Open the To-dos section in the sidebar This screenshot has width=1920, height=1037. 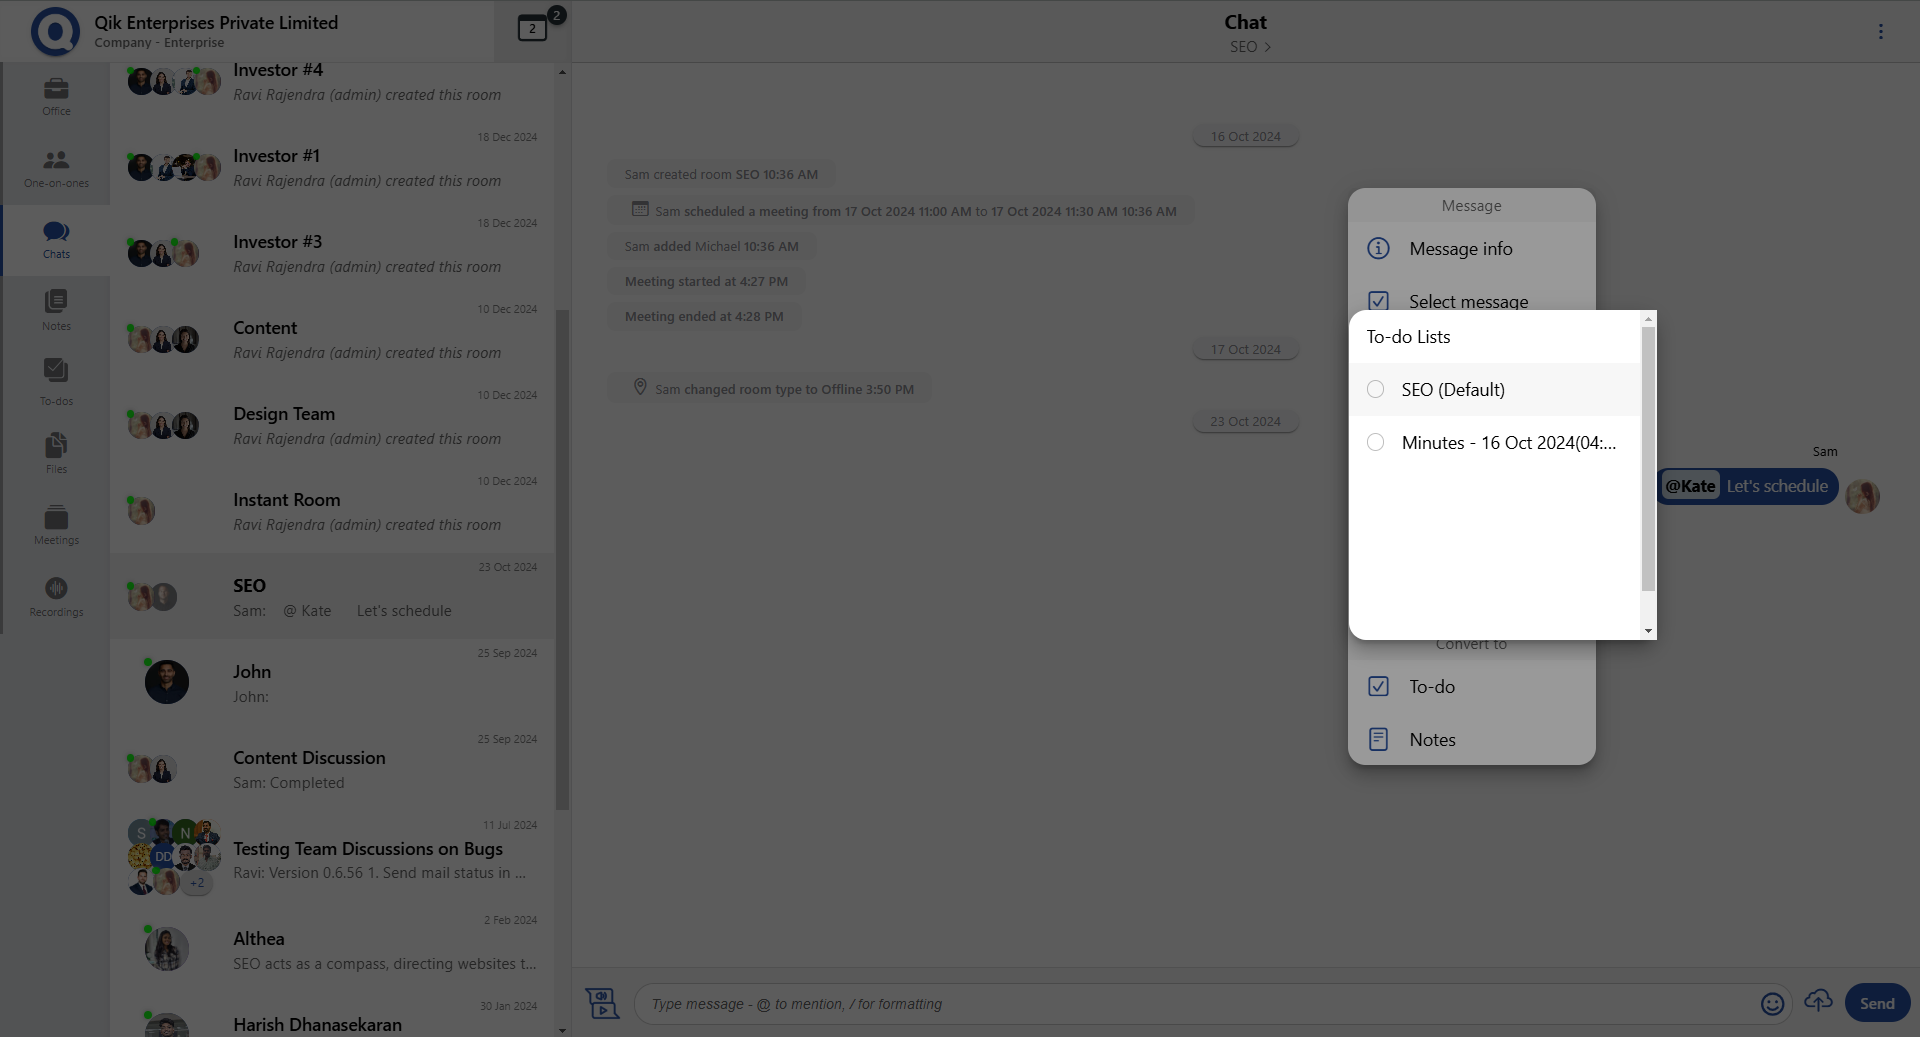pos(56,383)
